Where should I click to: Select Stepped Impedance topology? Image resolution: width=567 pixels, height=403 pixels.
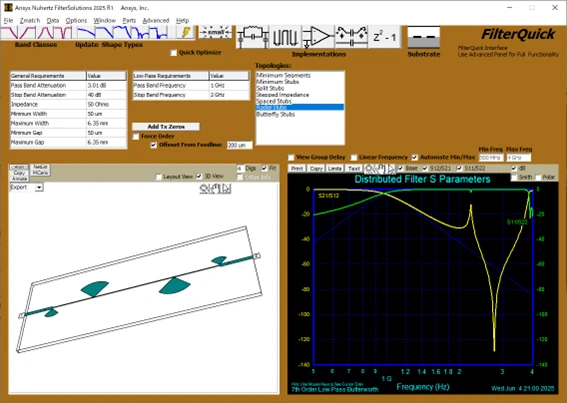click(282, 95)
